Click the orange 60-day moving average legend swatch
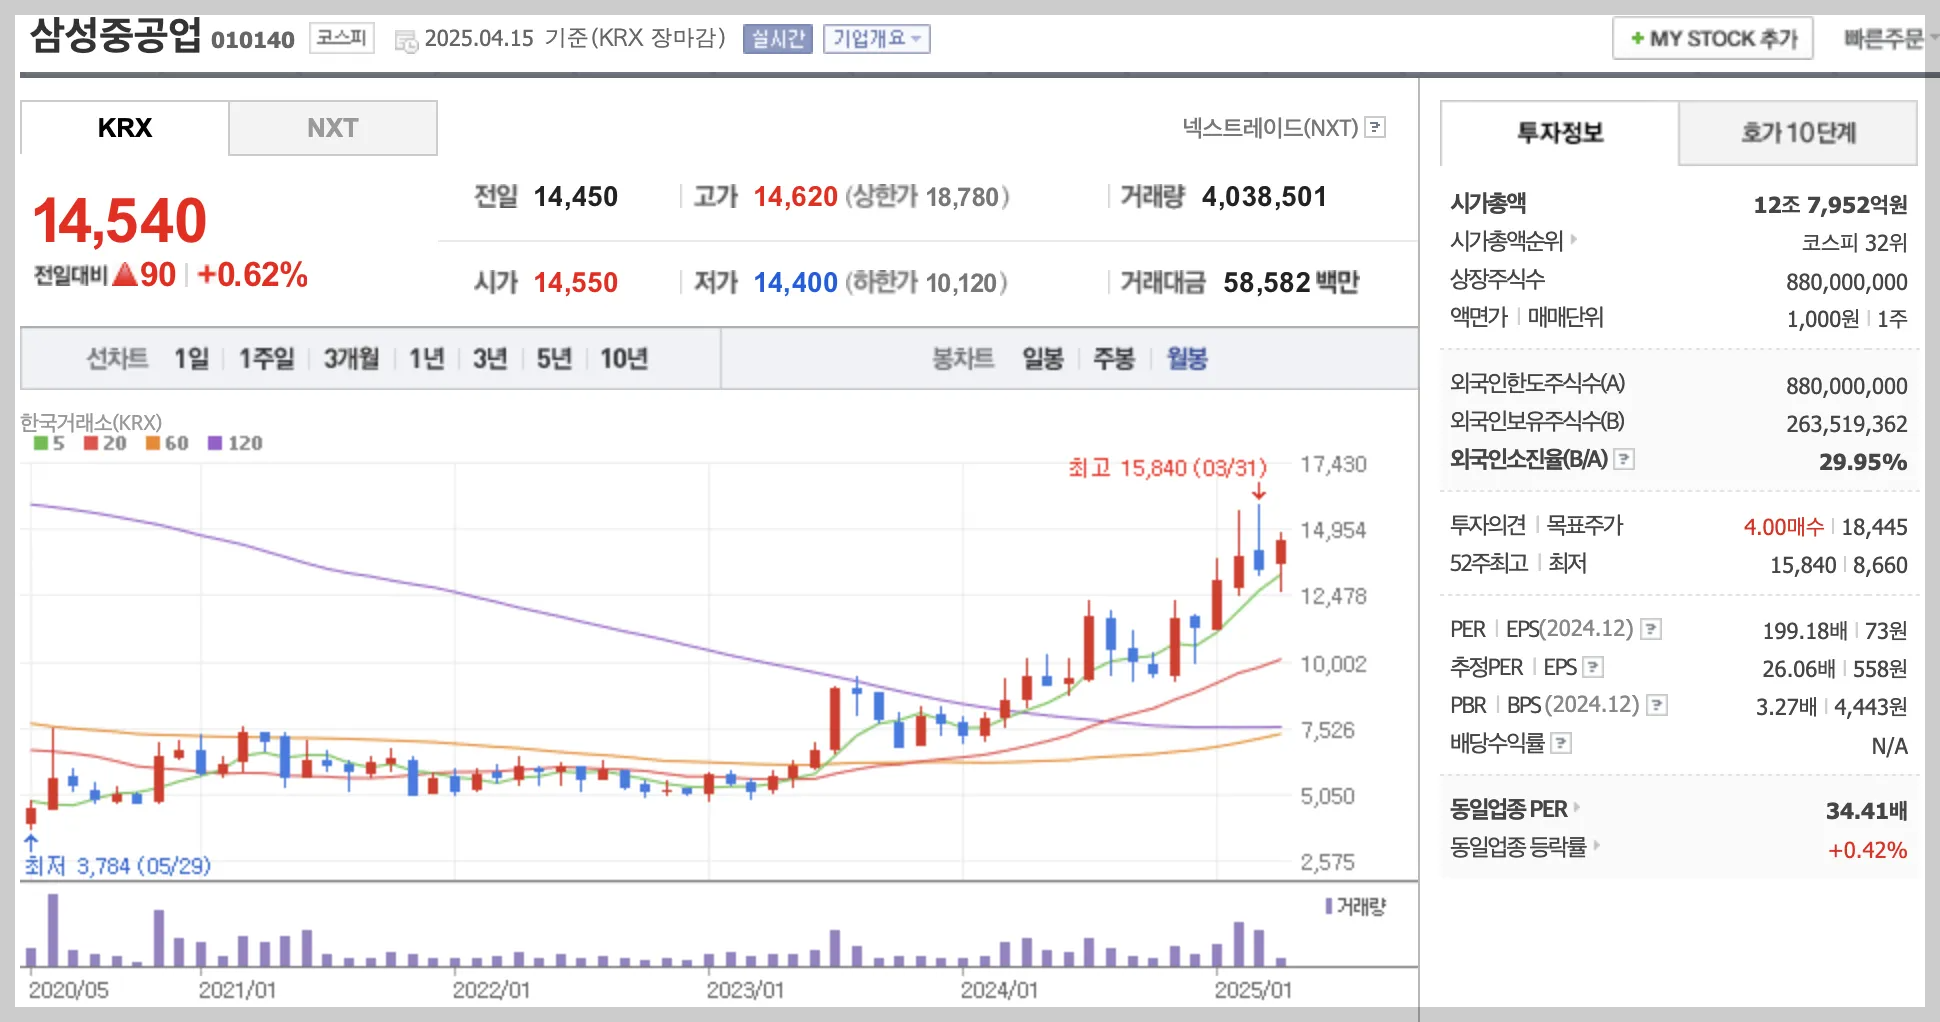This screenshot has width=1940, height=1022. click(153, 443)
